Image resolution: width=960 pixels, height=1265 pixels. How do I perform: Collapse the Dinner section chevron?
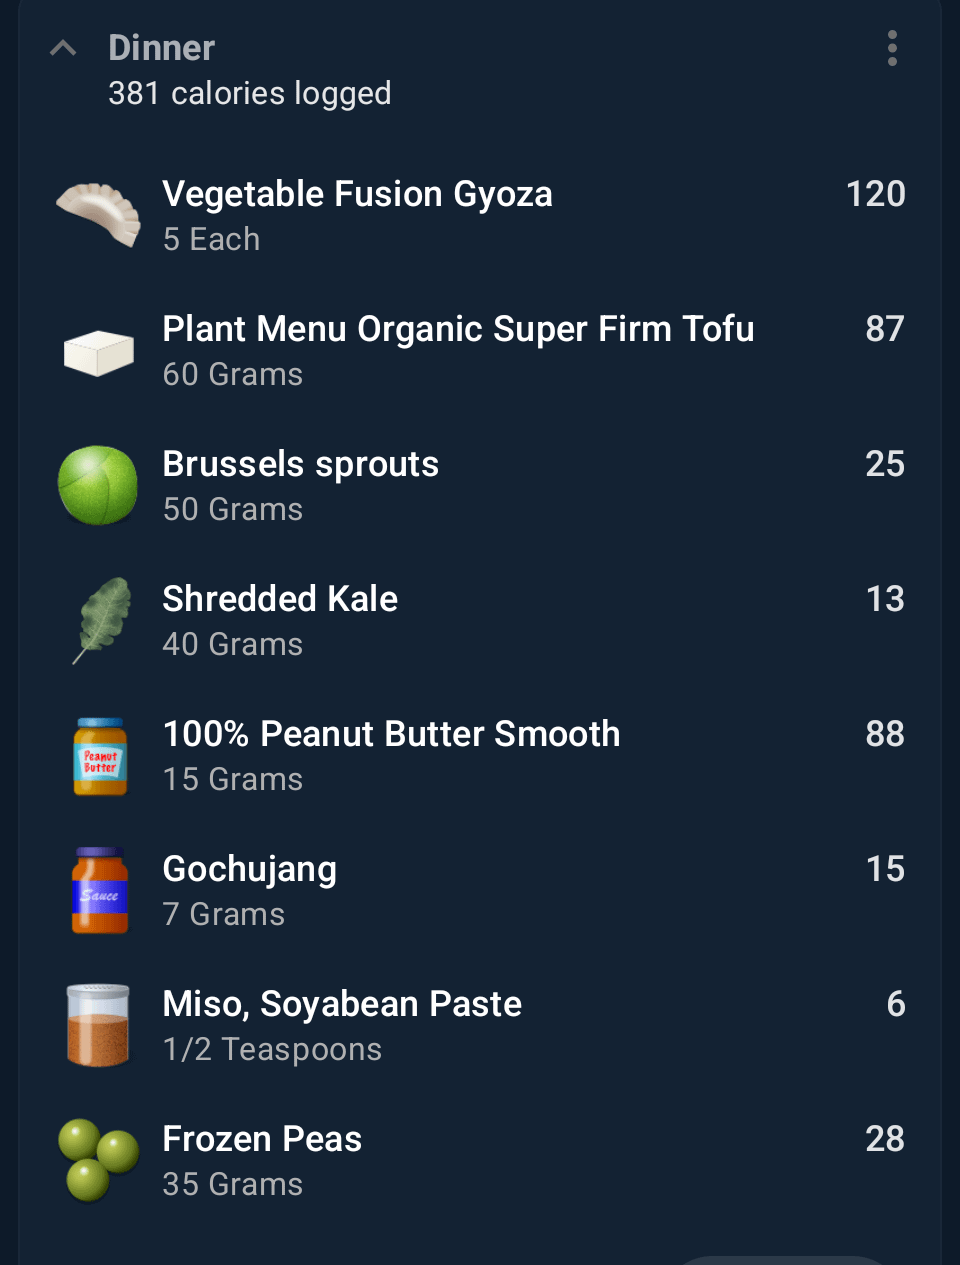(x=63, y=48)
